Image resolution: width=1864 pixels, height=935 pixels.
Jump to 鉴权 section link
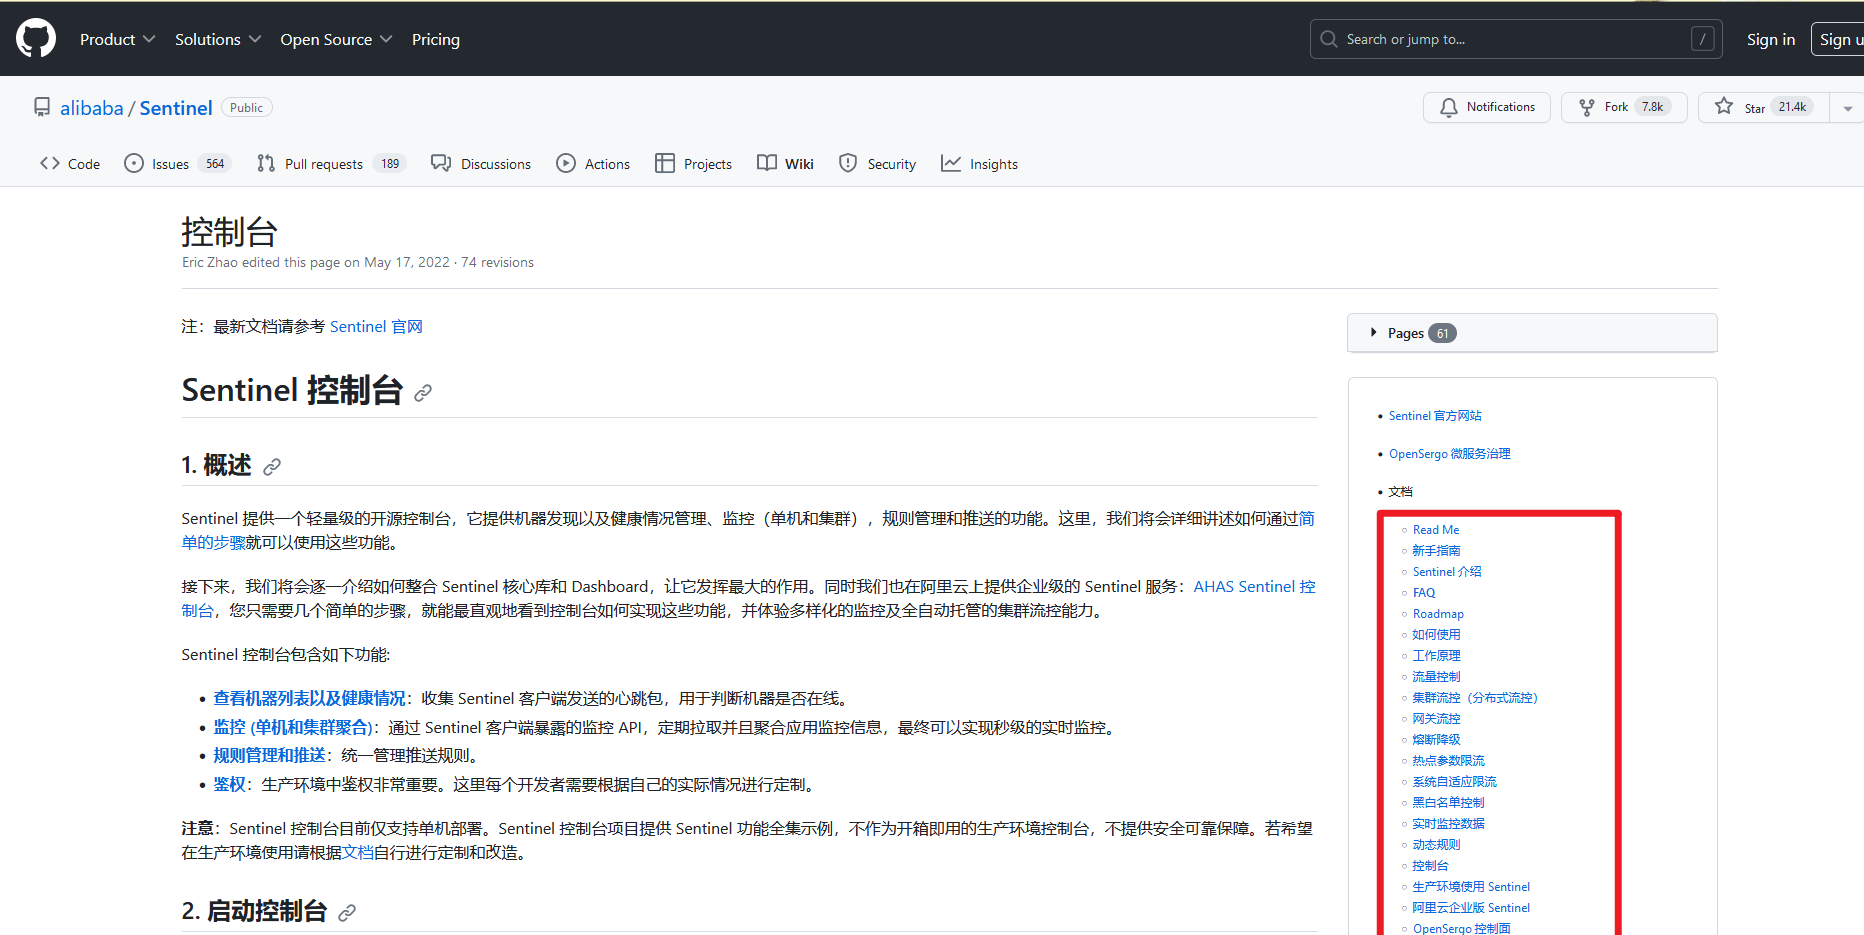pos(229,785)
